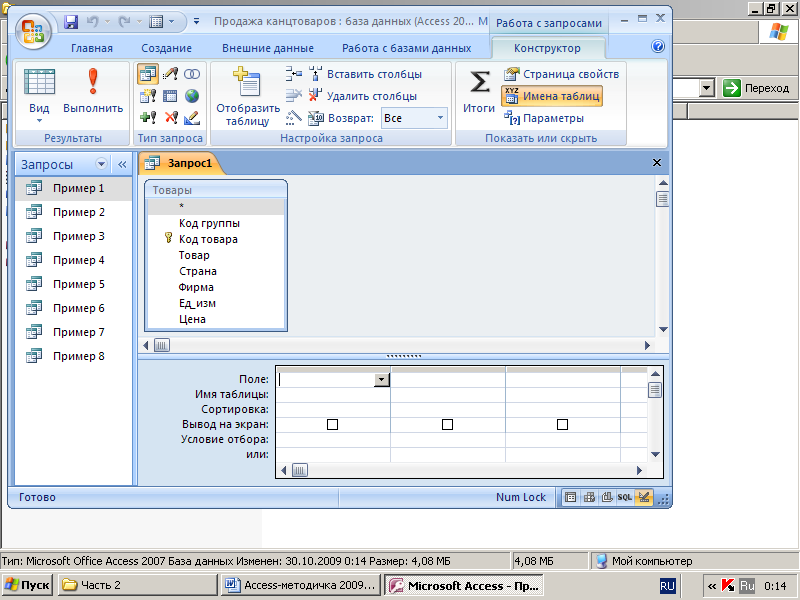
Task: Tick third column Вывод на экран checkbox
Action: coord(562,424)
